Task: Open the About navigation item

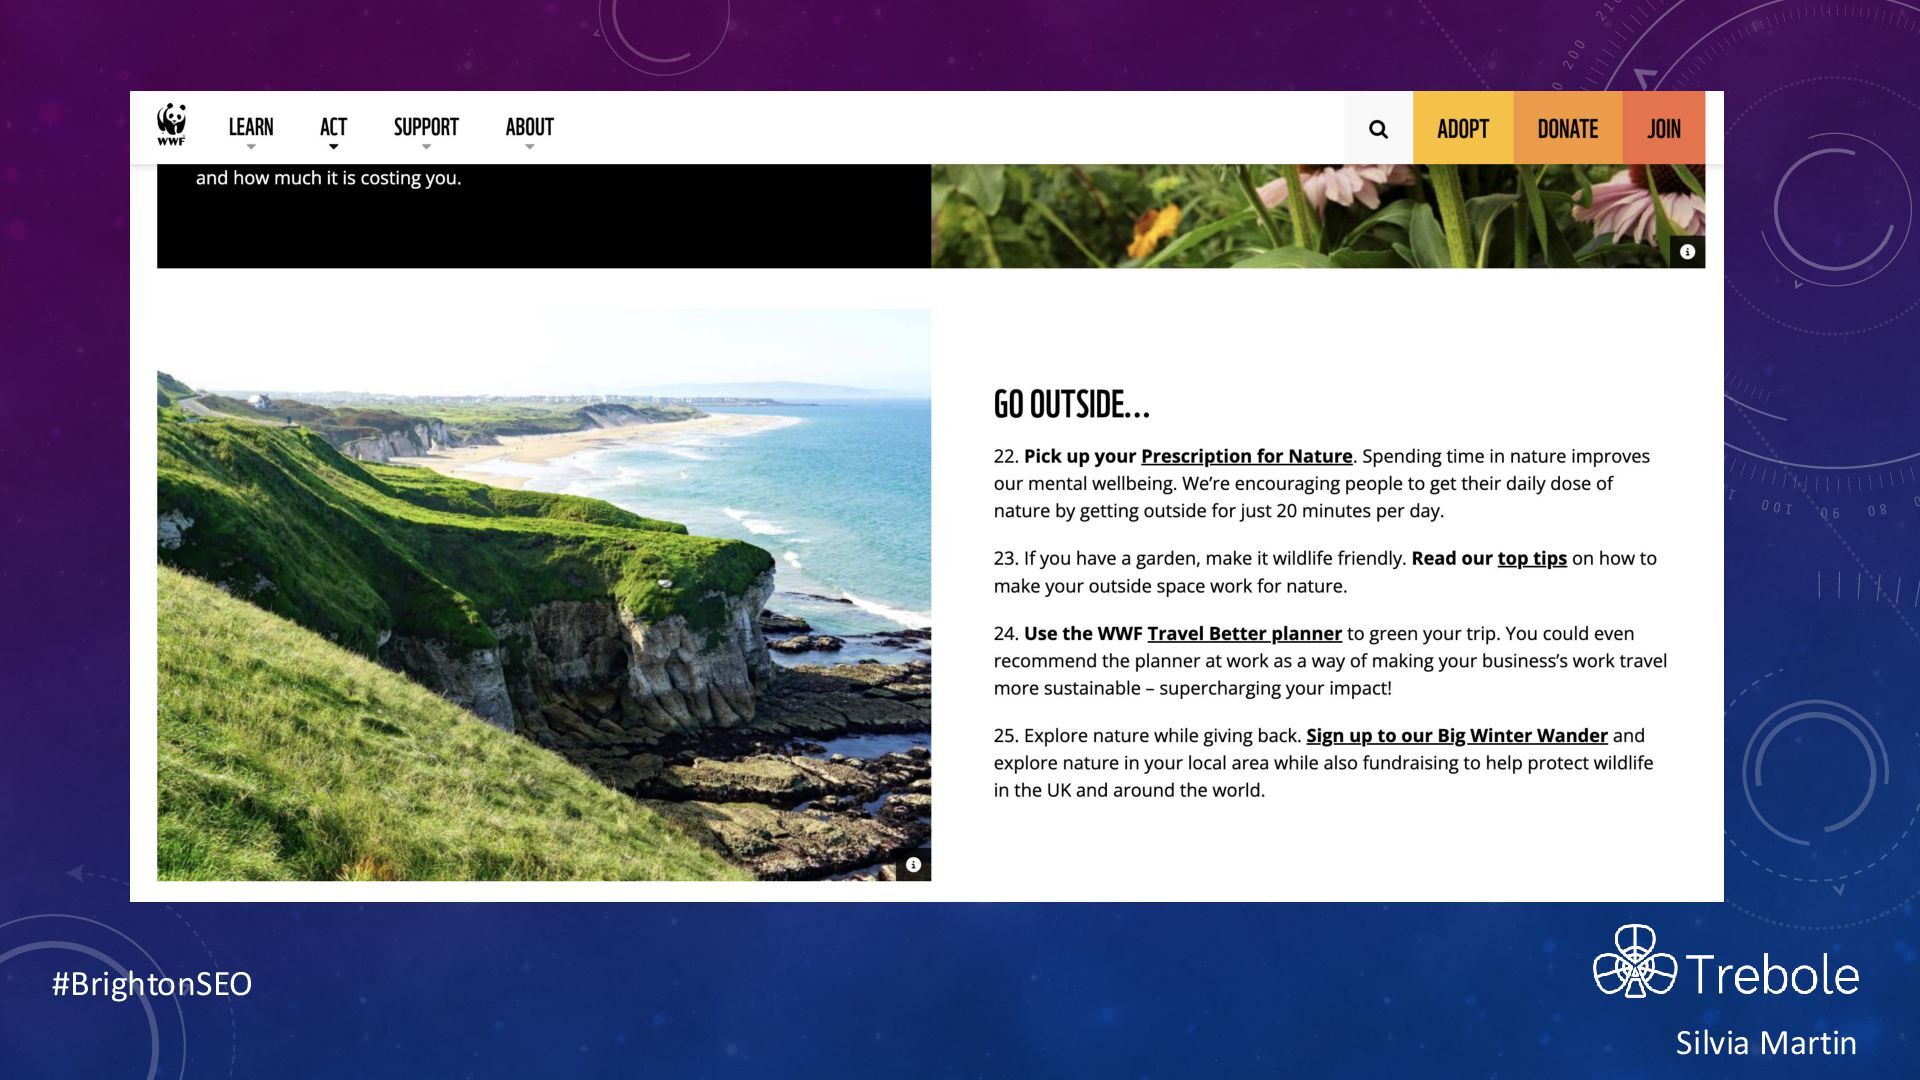Action: click(x=529, y=127)
